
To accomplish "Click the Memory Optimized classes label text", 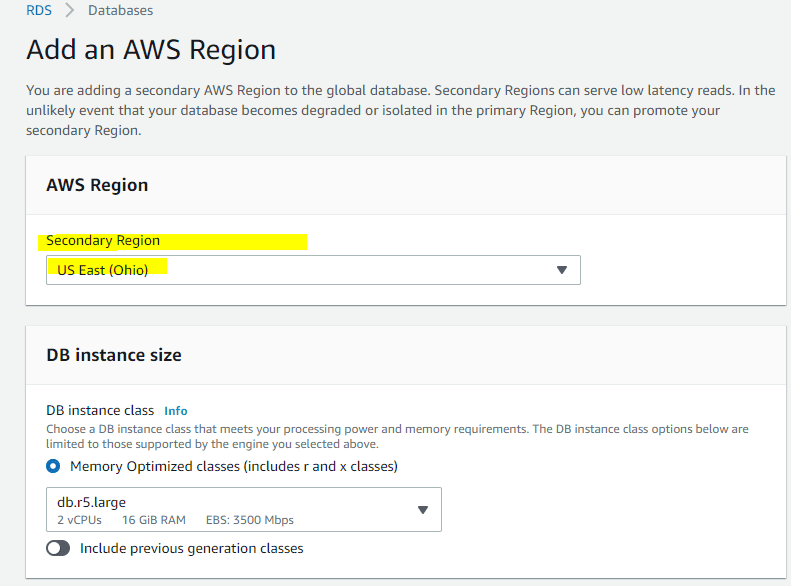I will [234, 466].
